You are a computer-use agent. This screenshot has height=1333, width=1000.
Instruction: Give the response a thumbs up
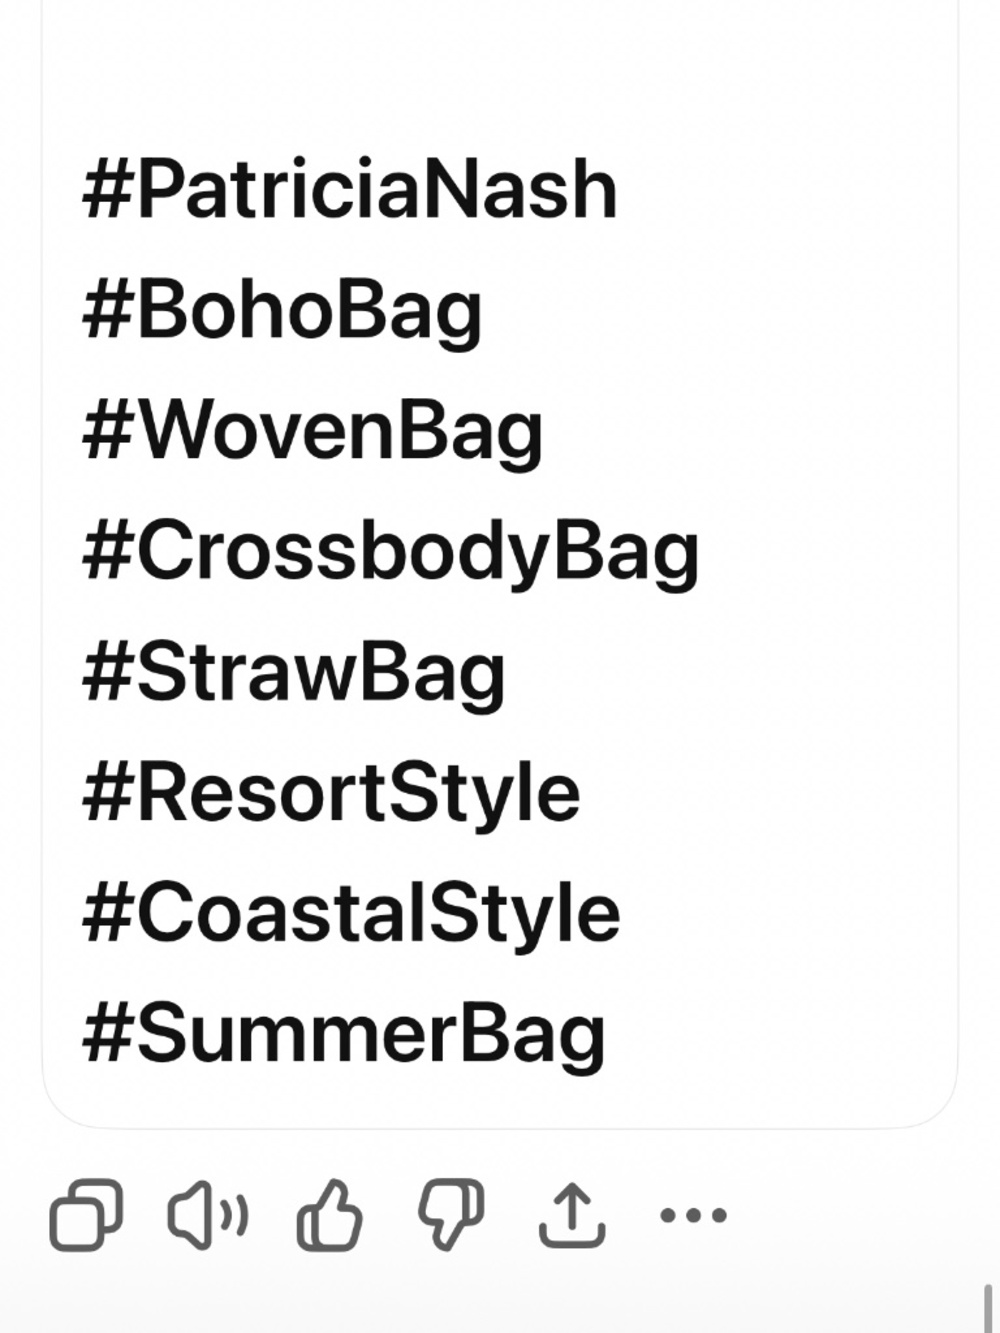(x=329, y=1215)
